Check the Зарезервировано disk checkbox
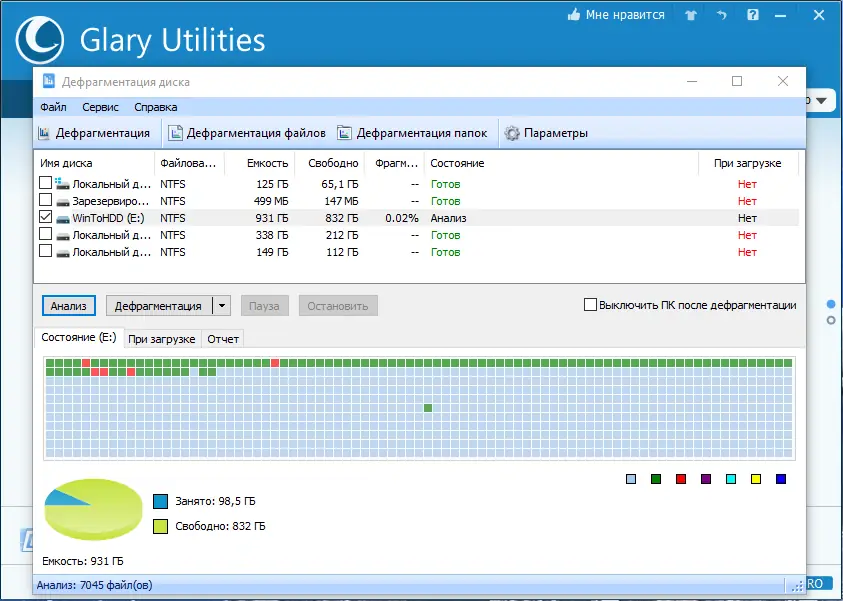Screen dimensions: 843x601 [x=46, y=200]
